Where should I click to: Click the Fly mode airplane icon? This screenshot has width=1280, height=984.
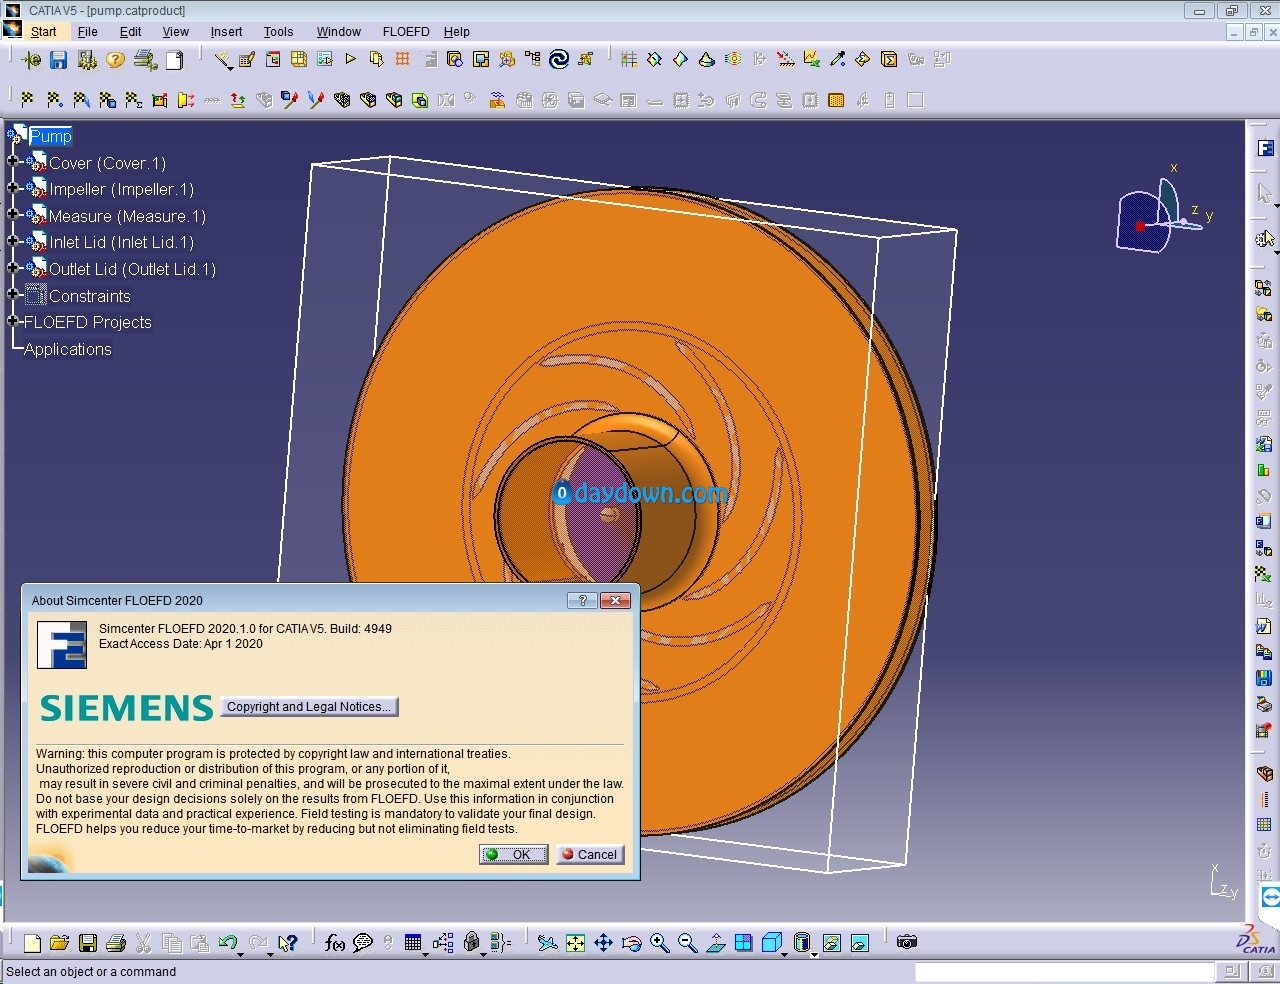coord(547,942)
